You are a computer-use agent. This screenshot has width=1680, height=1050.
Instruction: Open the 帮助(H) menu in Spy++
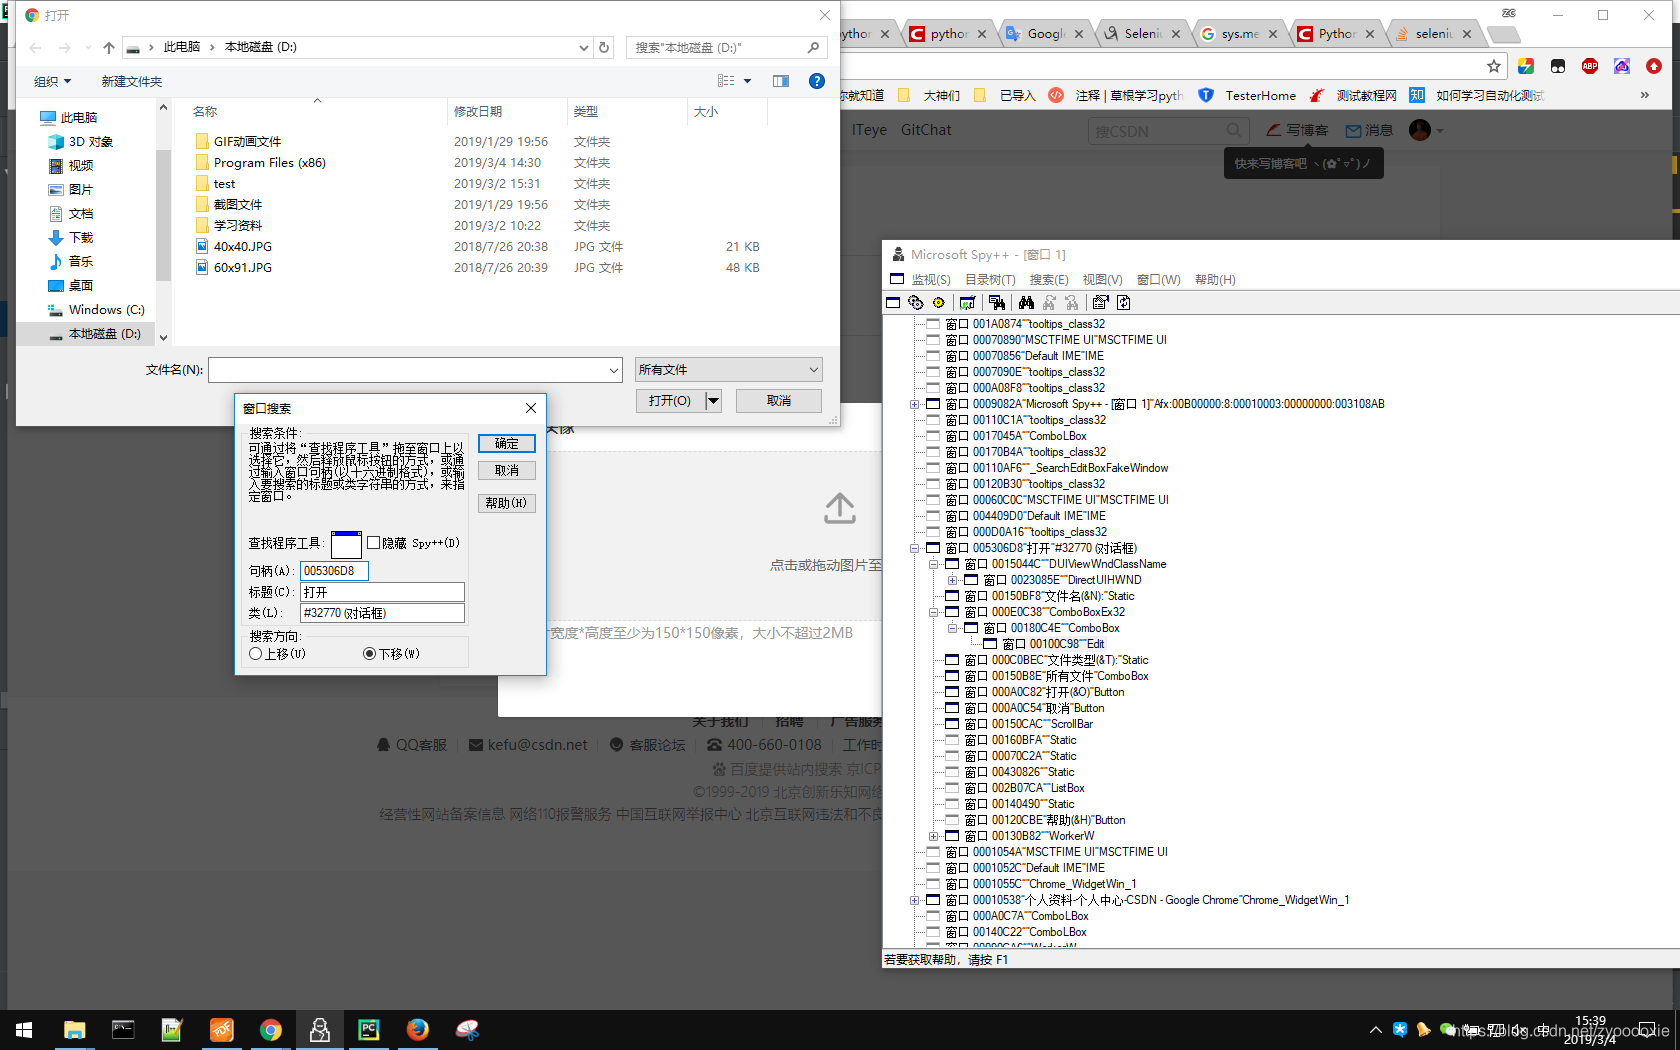pyautogui.click(x=1215, y=280)
